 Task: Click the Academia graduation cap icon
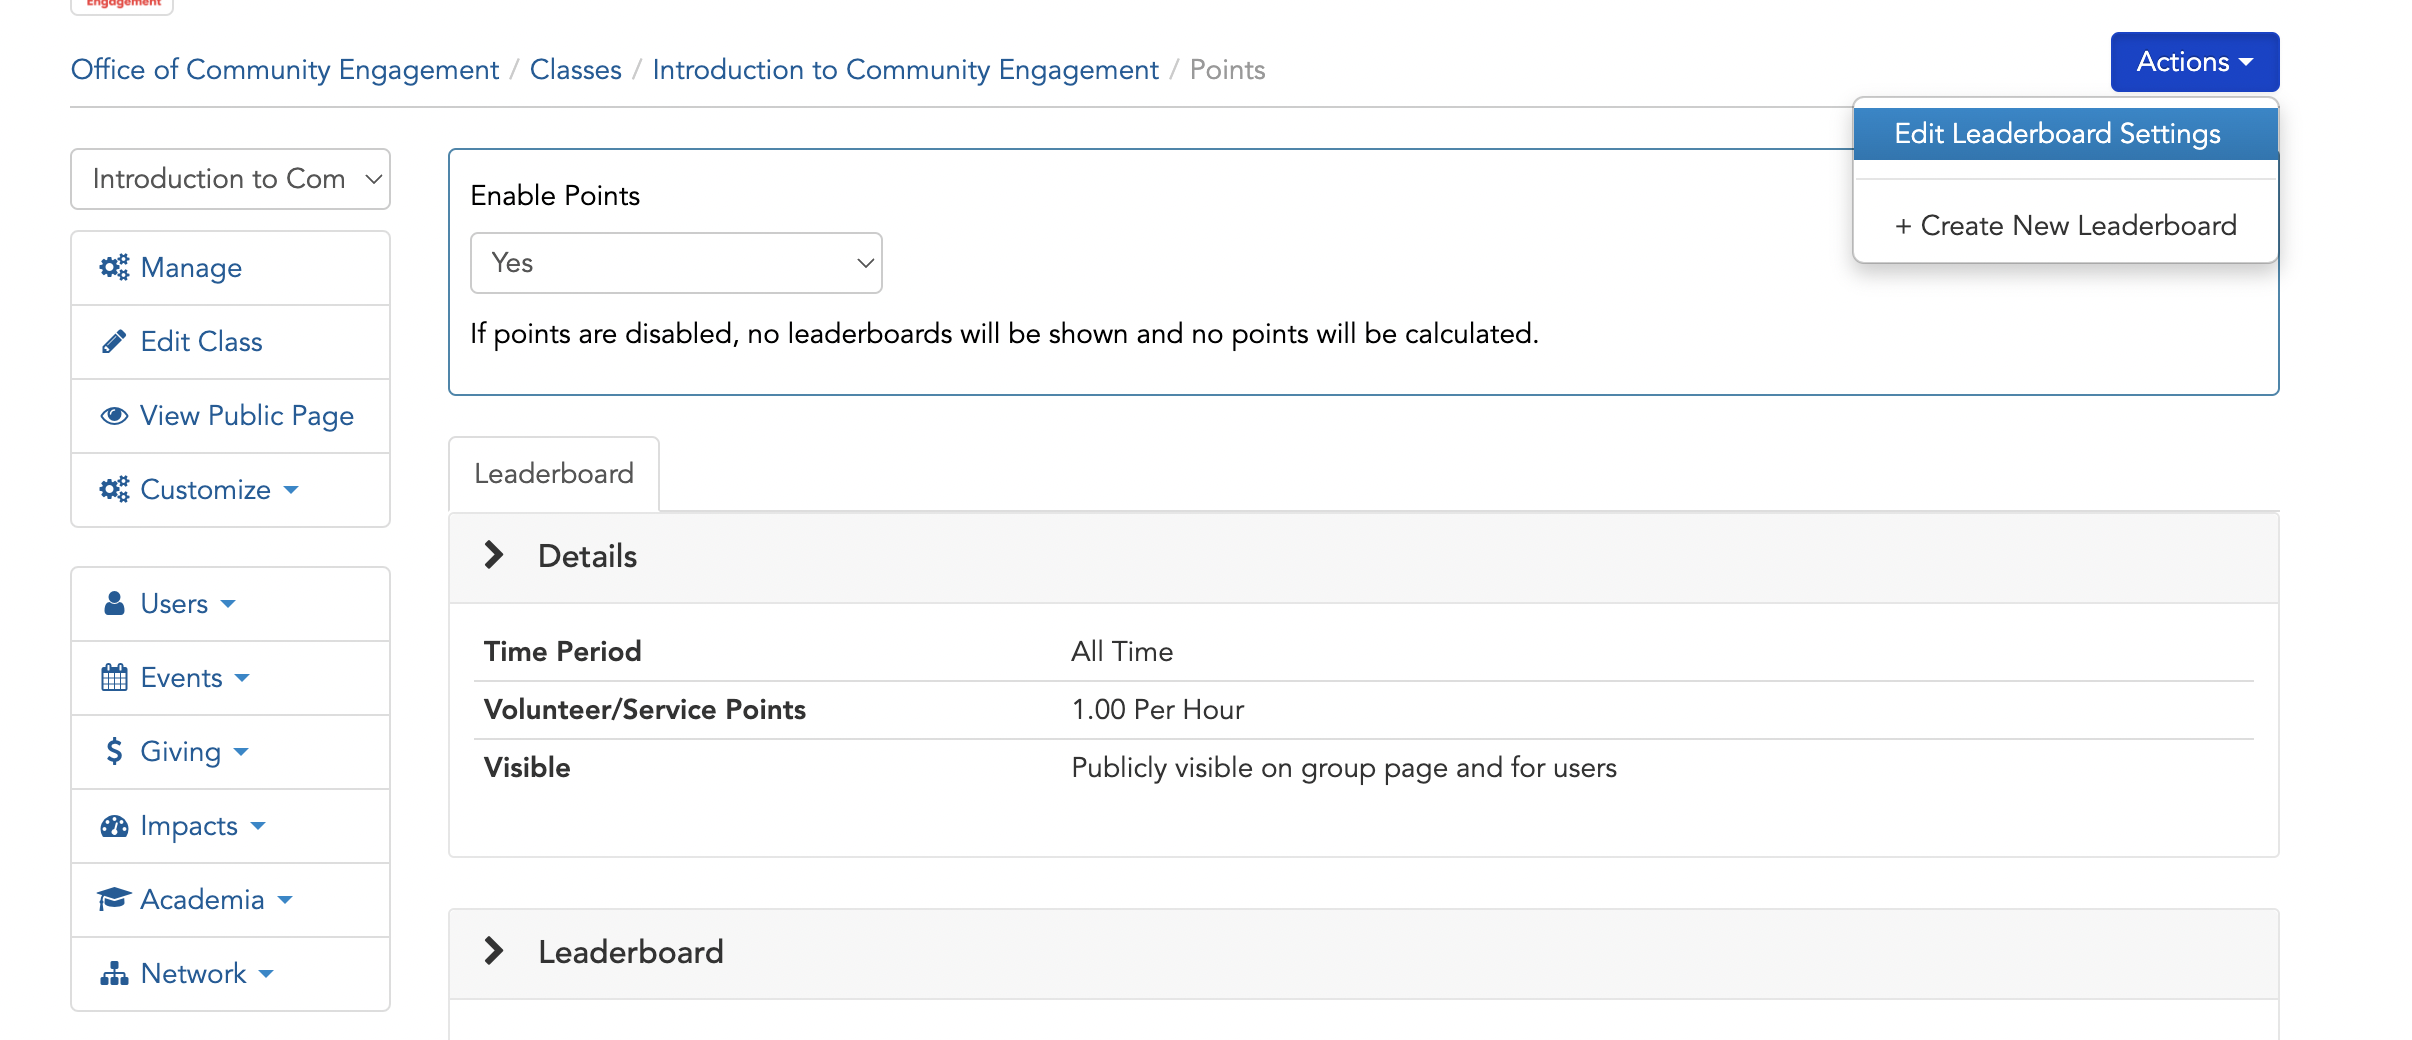pos(114,899)
